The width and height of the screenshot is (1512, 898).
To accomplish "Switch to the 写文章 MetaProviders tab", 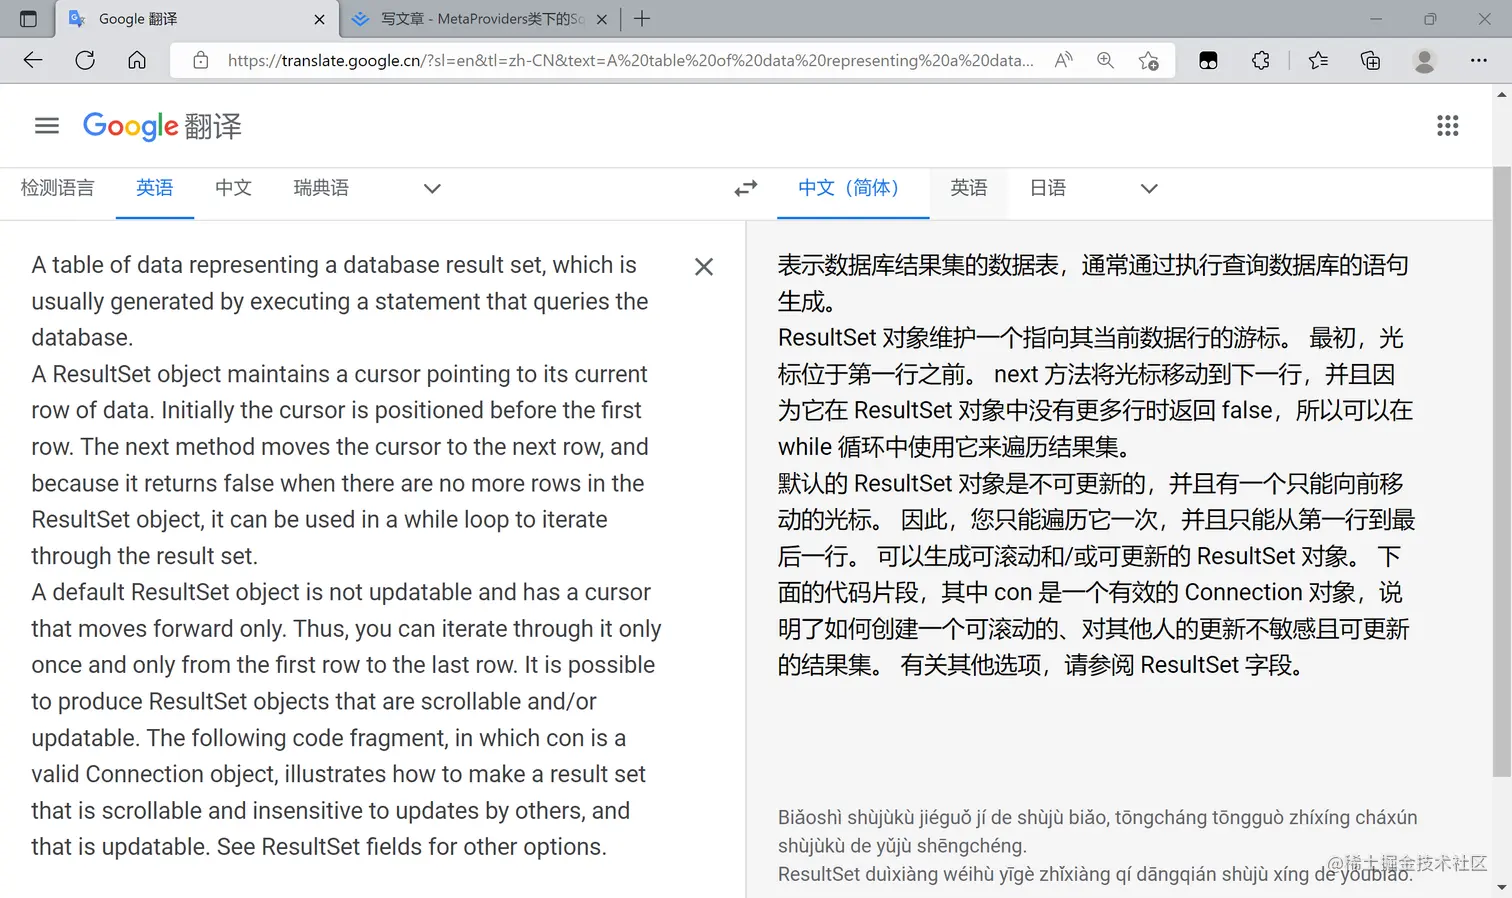I will [x=479, y=19].
